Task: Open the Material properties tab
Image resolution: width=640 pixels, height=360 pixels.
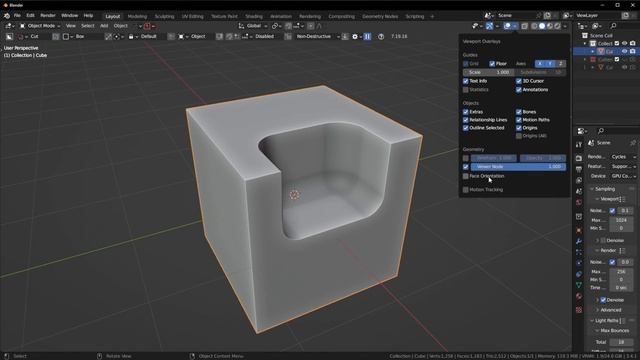Action: [579, 296]
